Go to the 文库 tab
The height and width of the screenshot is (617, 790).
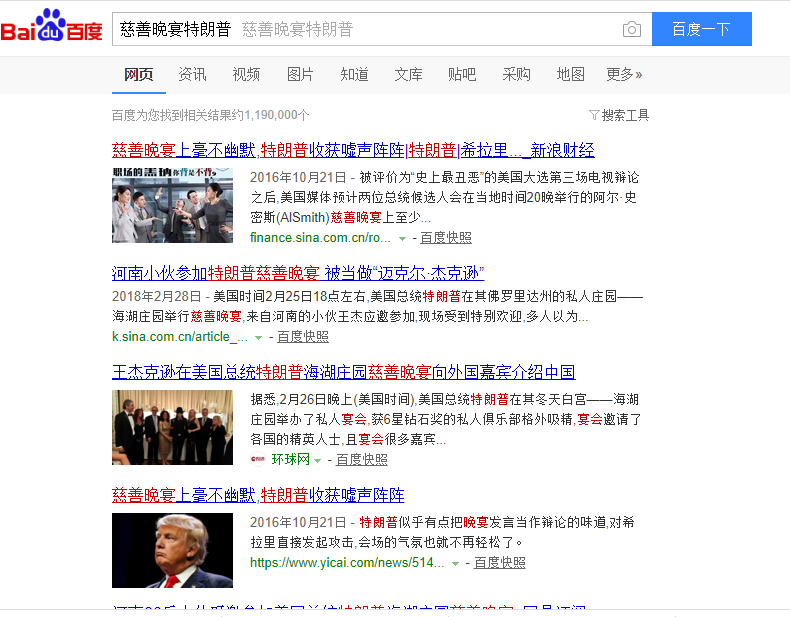408,75
